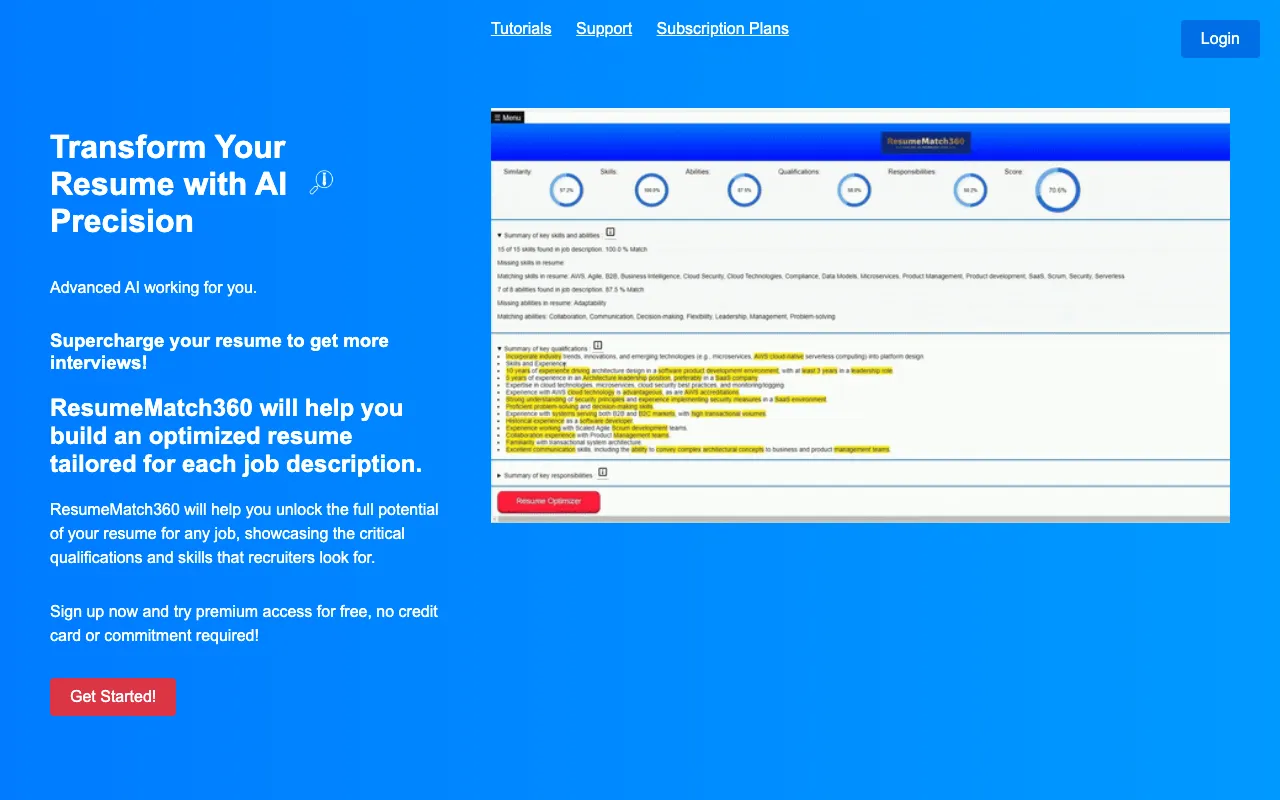Click text "Advanced AI working for you."

[x=153, y=288]
